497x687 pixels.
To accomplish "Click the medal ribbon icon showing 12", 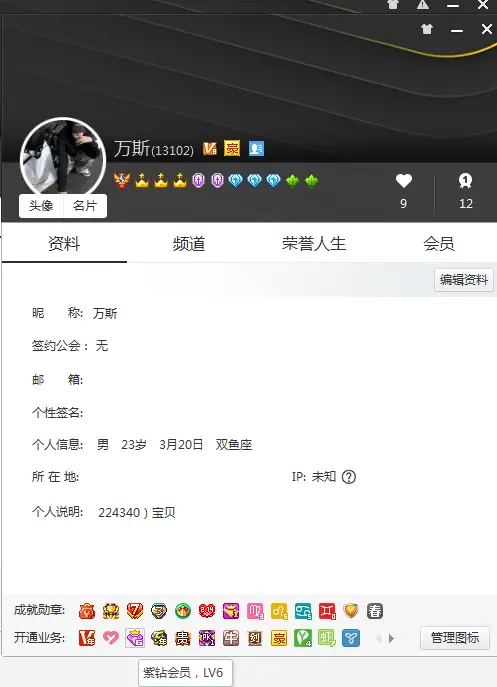I will coord(465,181).
